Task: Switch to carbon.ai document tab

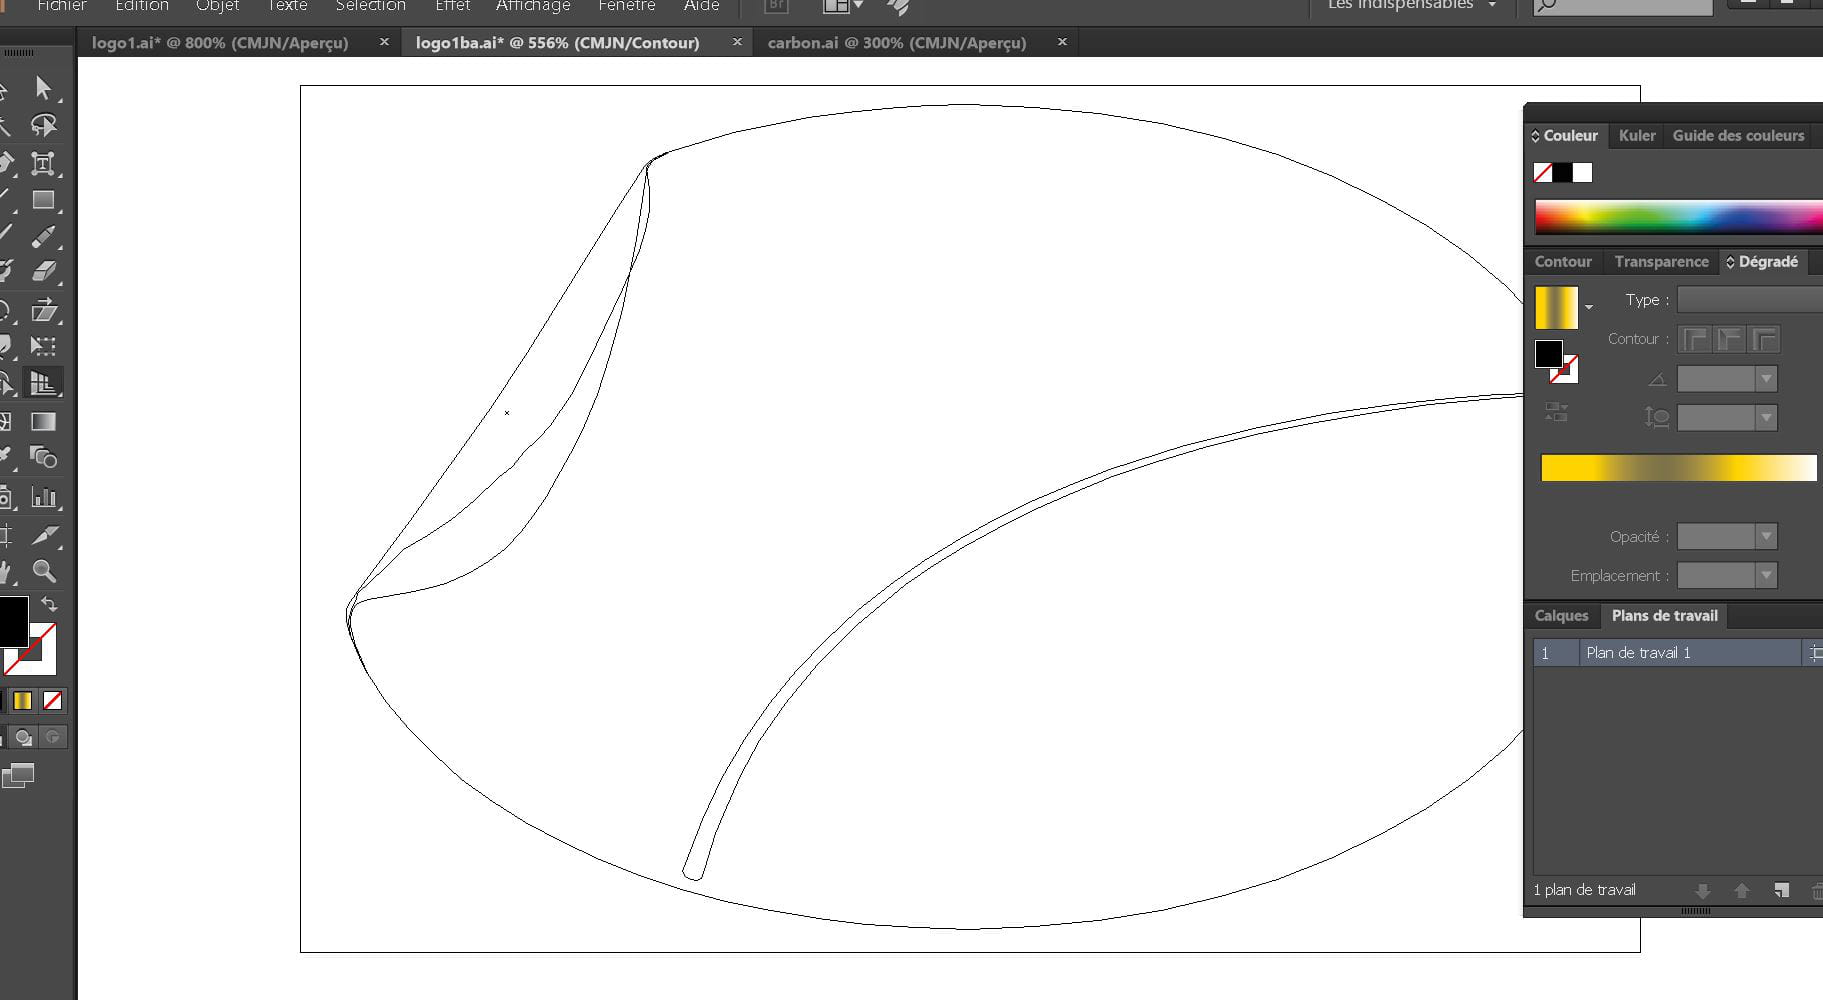Action: (x=897, y=43)
